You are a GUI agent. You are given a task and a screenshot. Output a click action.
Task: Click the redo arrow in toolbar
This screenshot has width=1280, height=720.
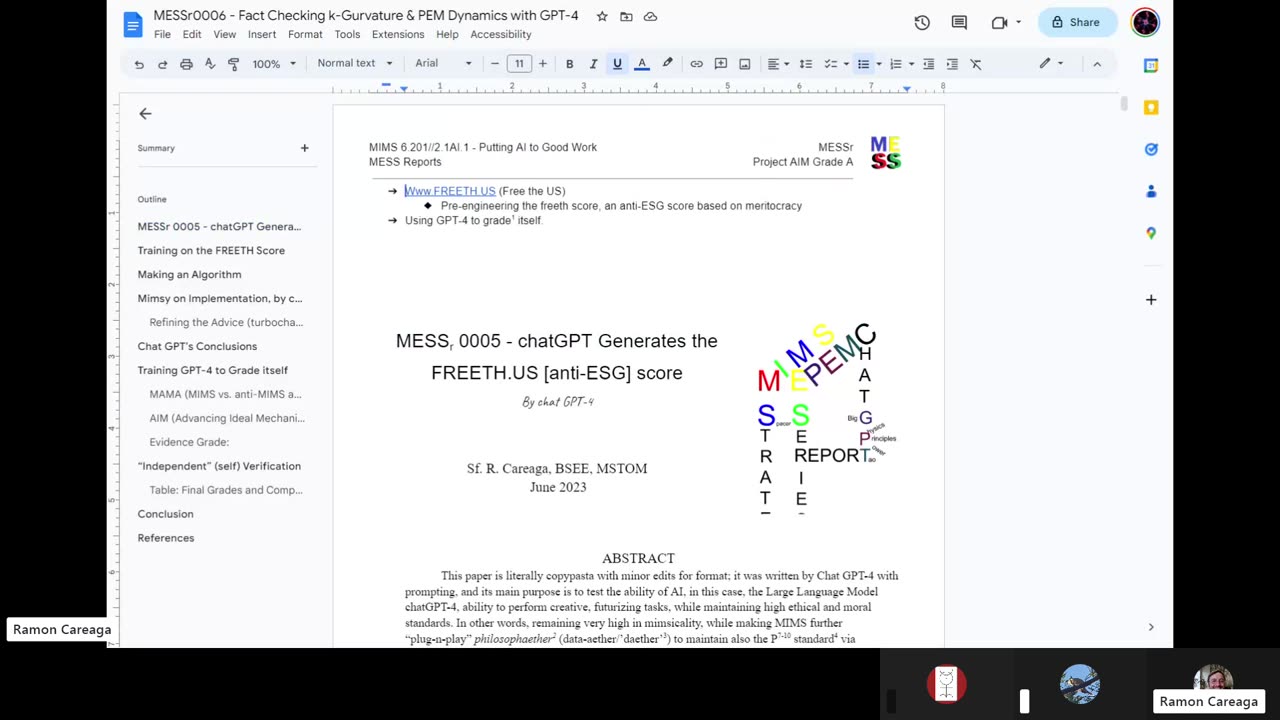tap(162, 64)
